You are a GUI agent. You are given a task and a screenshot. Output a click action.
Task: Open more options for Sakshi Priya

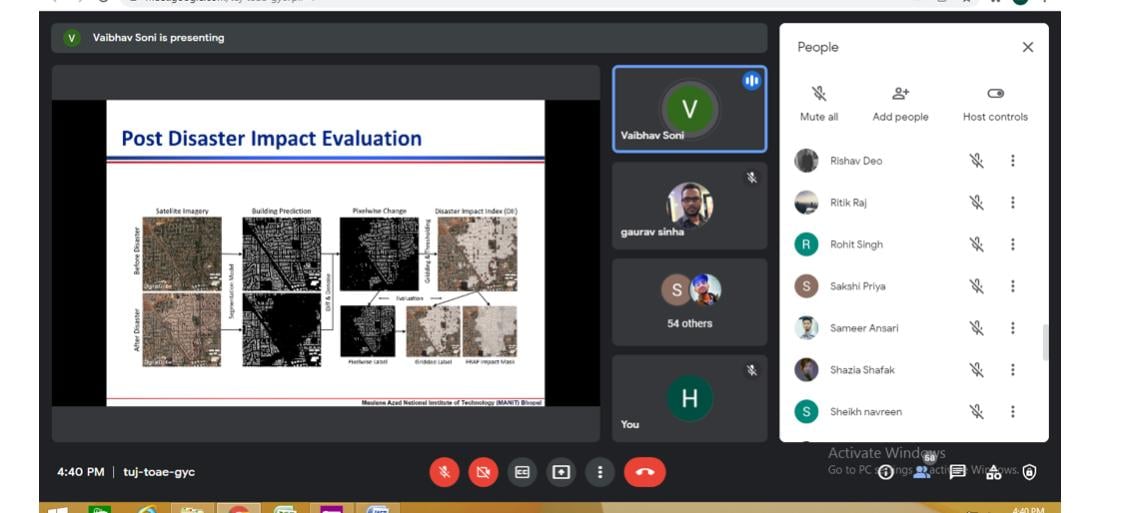point(1012,286)
